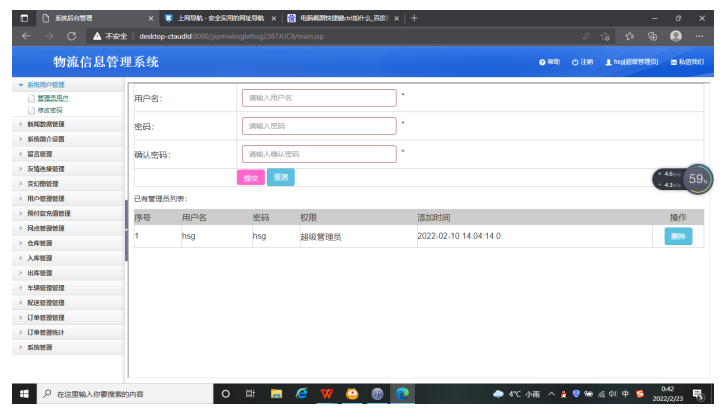The width and height of the screenshot is (728, 414).
Task: Show hidden system tray icons
Action: (x=551, y=394)
